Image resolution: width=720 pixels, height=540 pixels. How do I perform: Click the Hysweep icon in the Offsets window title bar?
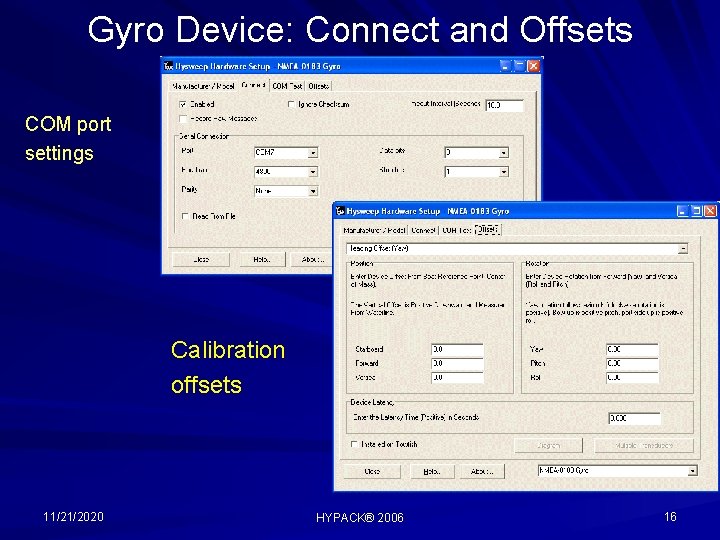[340, 211]
